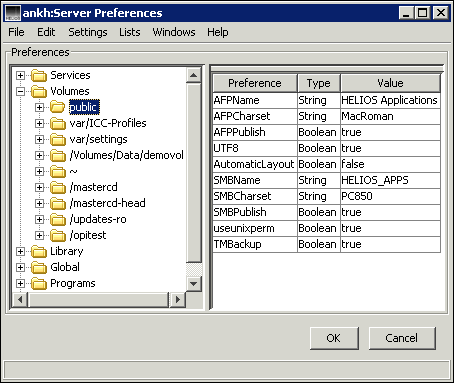Expand the tilde (~) volume node

(39, 171)
